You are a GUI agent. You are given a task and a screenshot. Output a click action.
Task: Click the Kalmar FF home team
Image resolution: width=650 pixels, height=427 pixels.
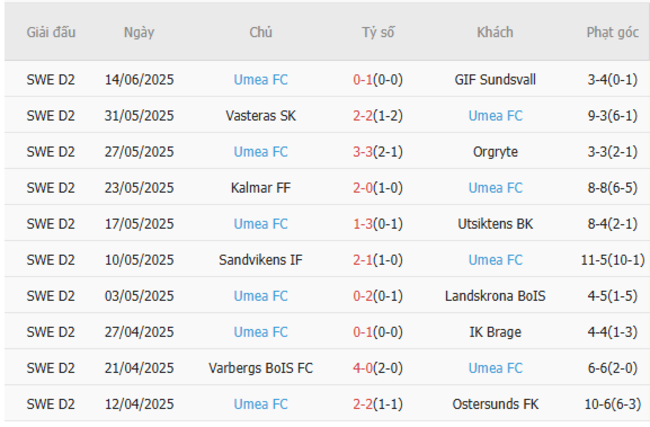pos(261,187)
